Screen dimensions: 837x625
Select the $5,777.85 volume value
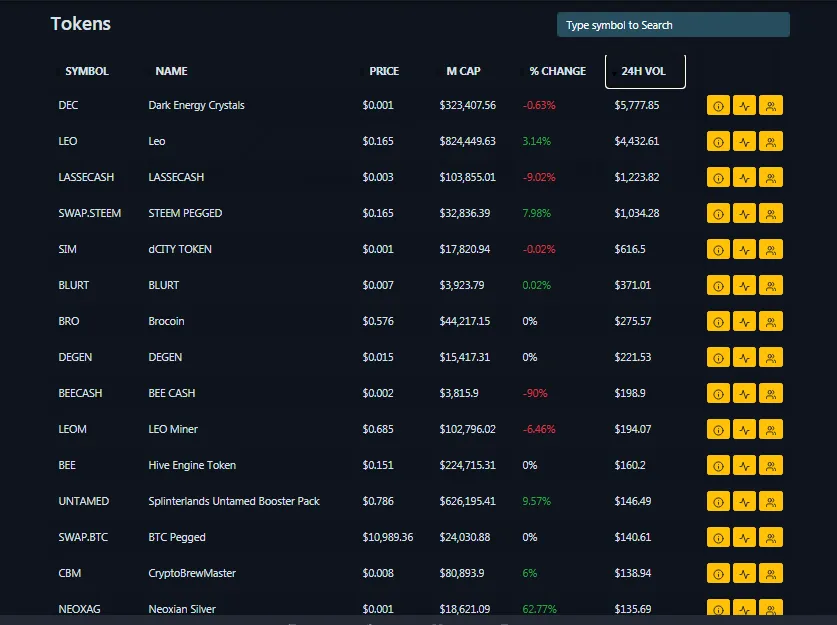click(636, 105)
